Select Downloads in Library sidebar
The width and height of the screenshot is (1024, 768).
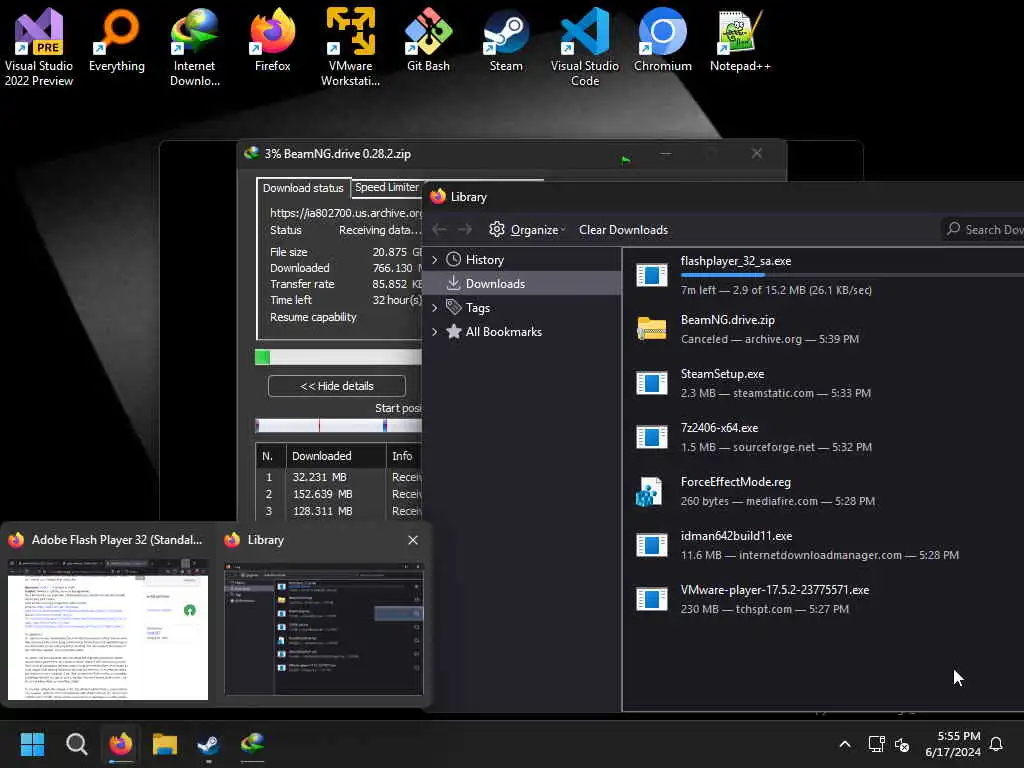522,283
